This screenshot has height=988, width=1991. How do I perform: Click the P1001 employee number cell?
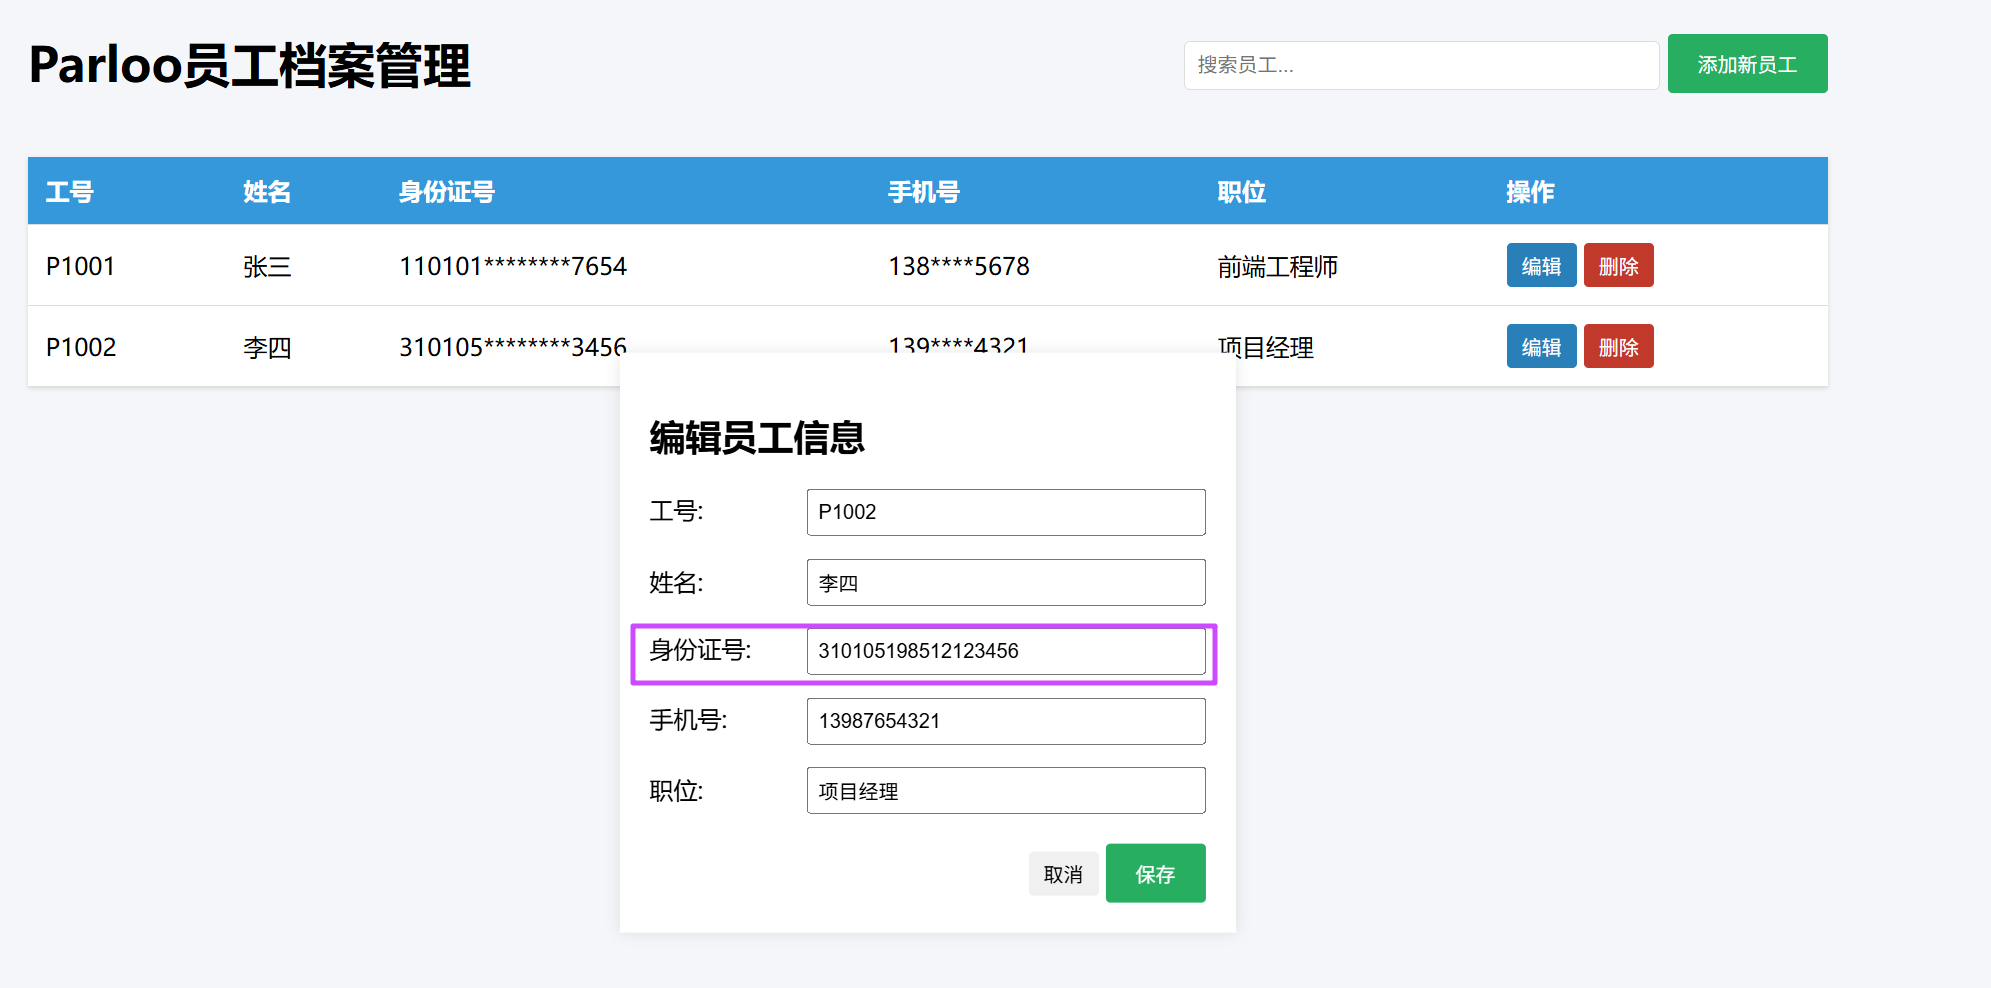(x=81, y=267)
